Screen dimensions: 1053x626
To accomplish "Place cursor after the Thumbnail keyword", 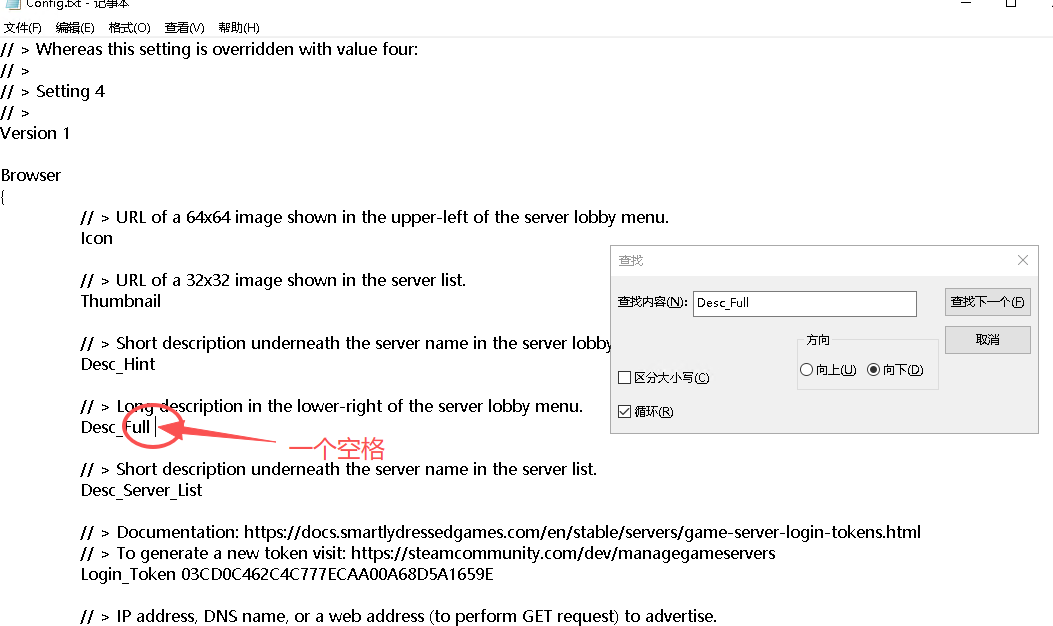I will point(162,301).
